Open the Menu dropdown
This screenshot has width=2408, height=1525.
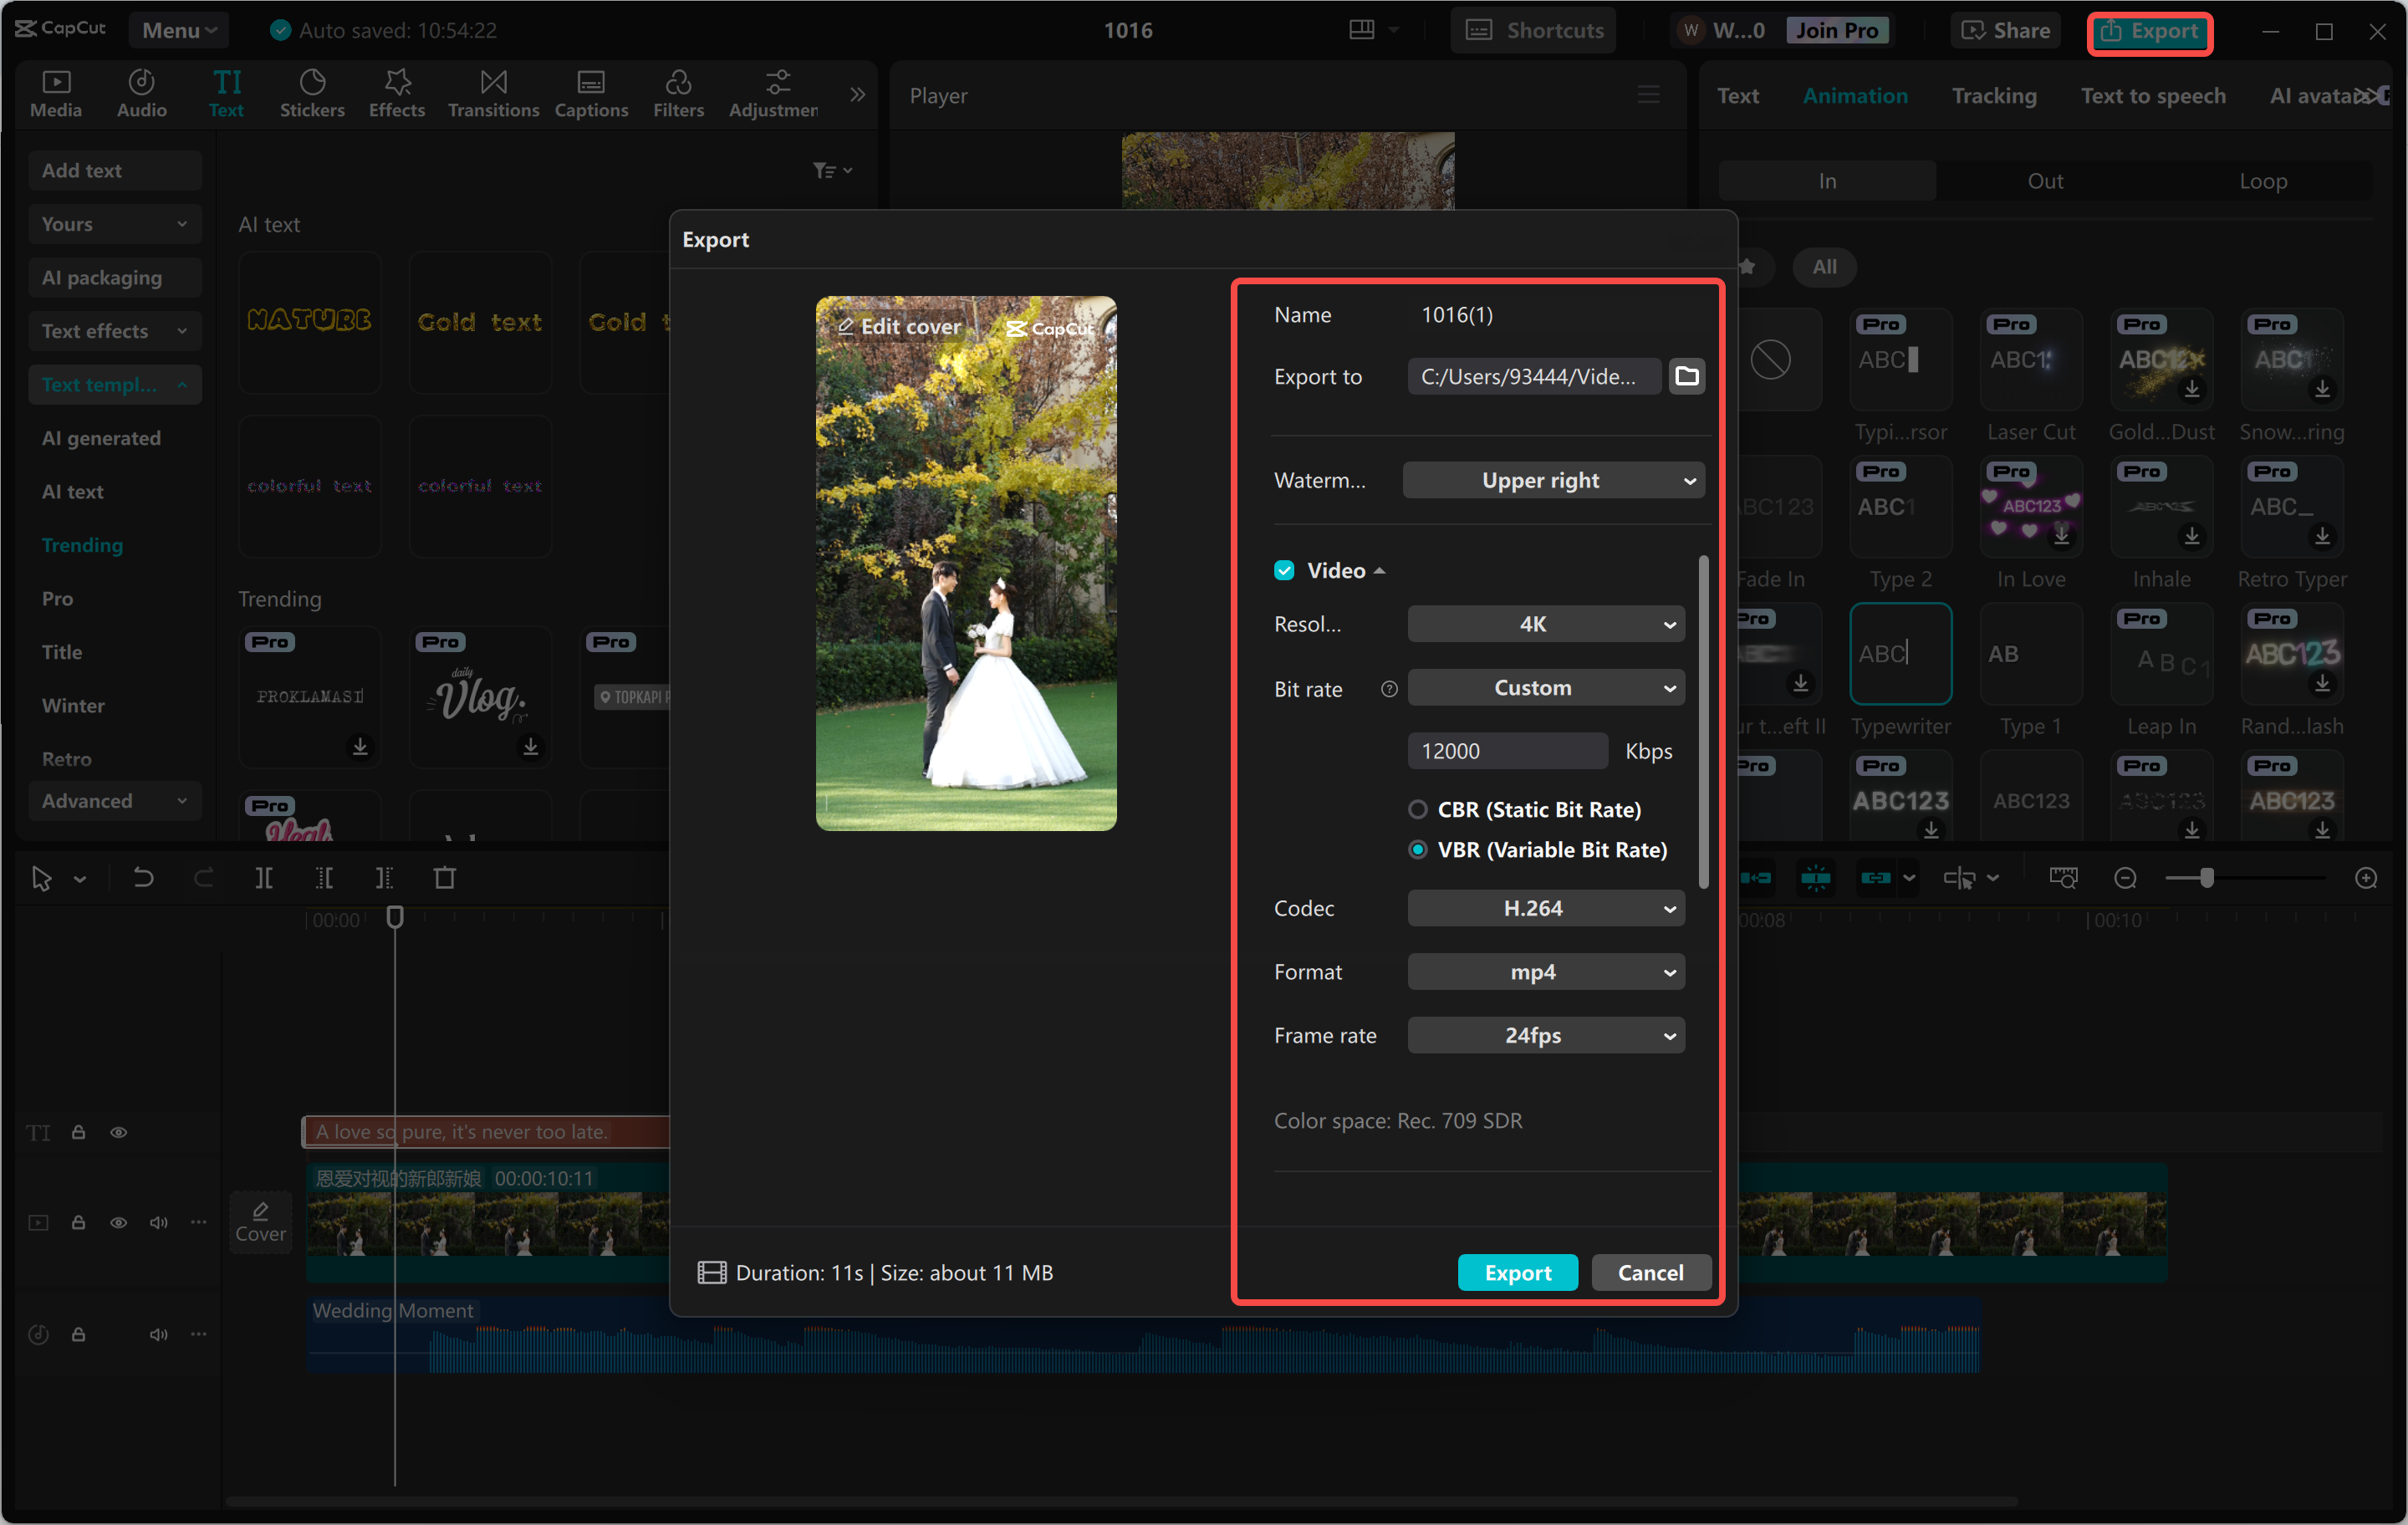178,29
